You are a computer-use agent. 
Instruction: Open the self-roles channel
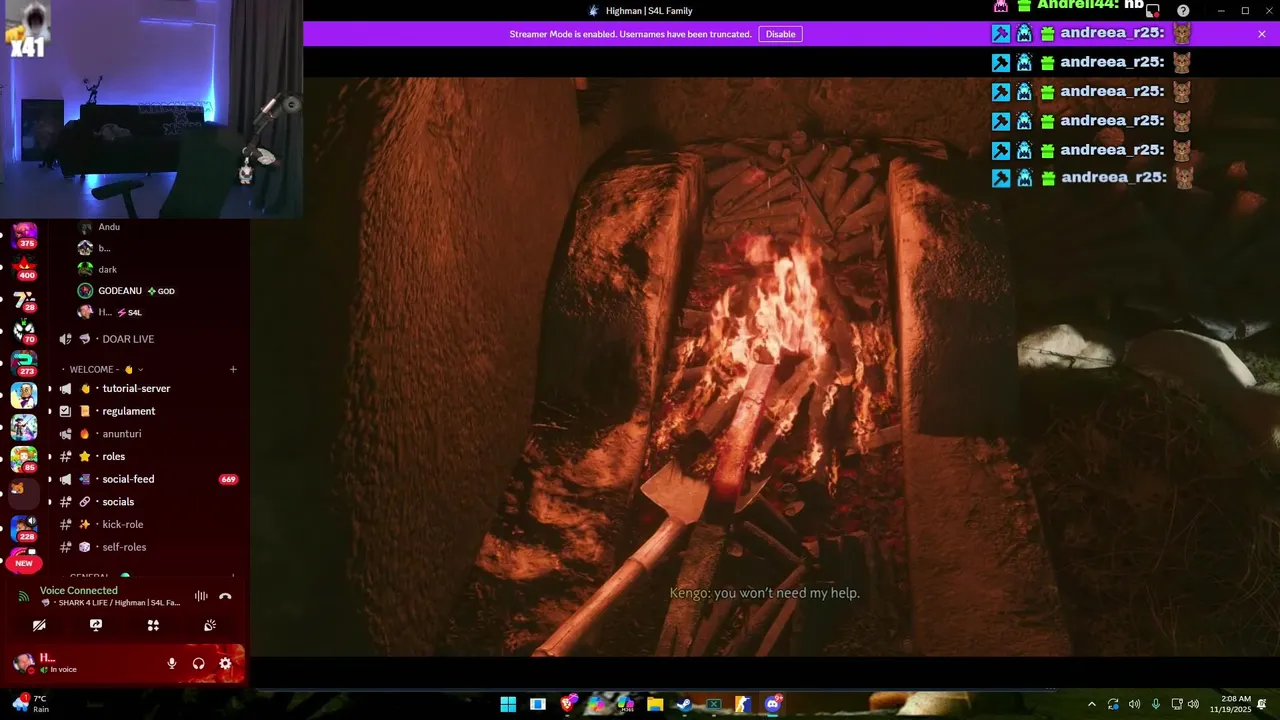click(124, 547)
